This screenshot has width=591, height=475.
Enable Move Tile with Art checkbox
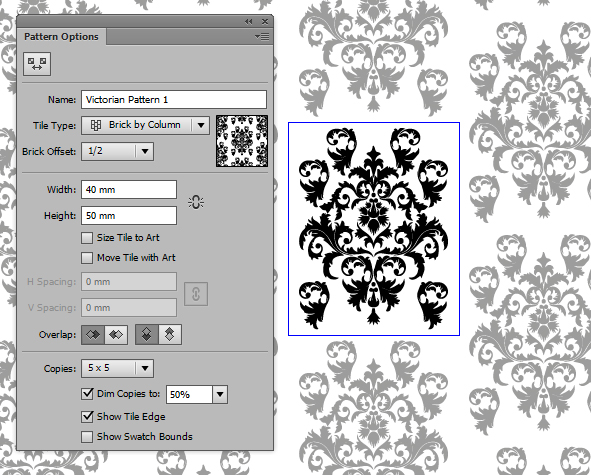coord(87,258)
